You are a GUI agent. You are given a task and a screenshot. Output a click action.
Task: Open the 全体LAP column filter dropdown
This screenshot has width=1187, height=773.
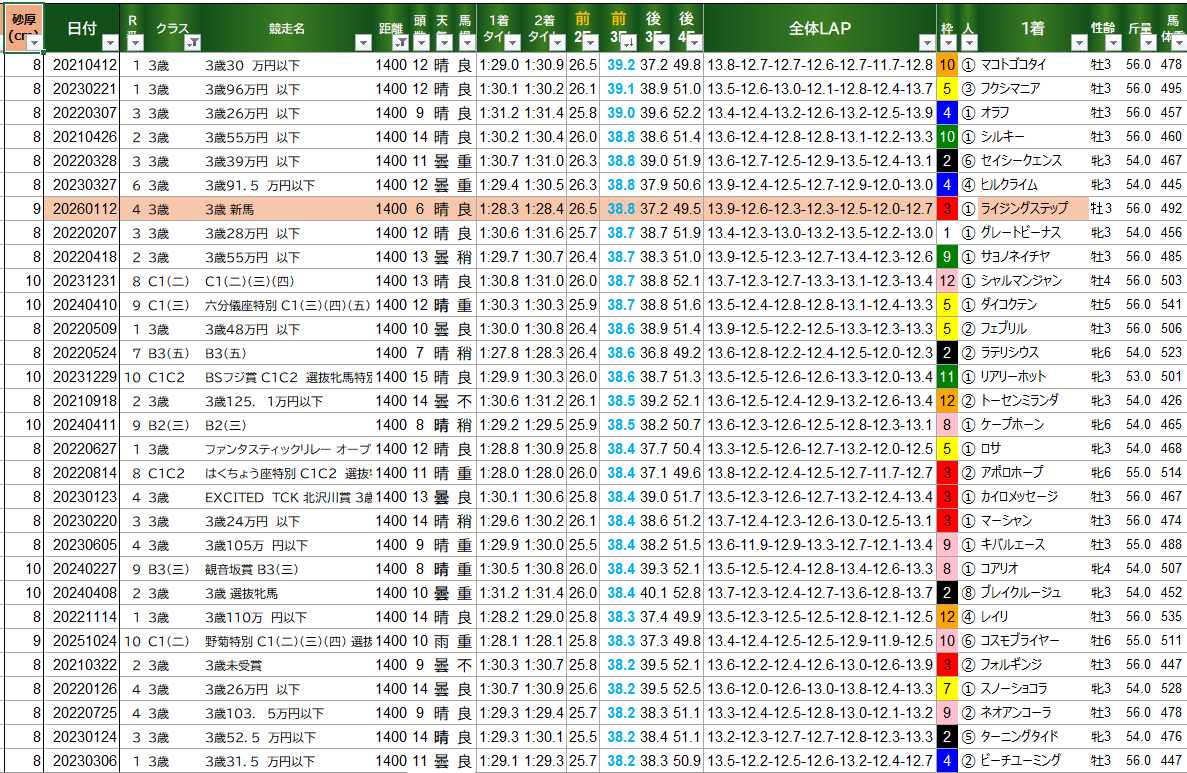(927, 43)
